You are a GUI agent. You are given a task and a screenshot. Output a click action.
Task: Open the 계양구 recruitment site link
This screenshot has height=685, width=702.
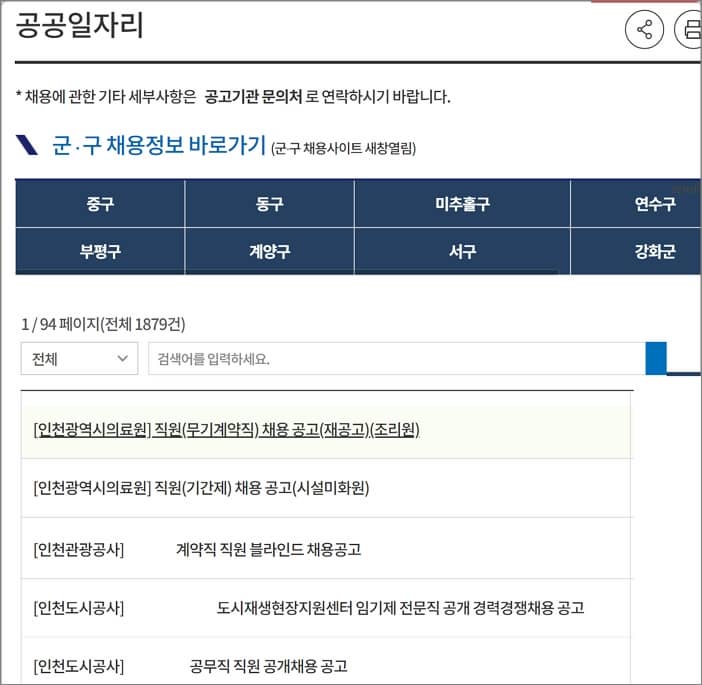270,251
